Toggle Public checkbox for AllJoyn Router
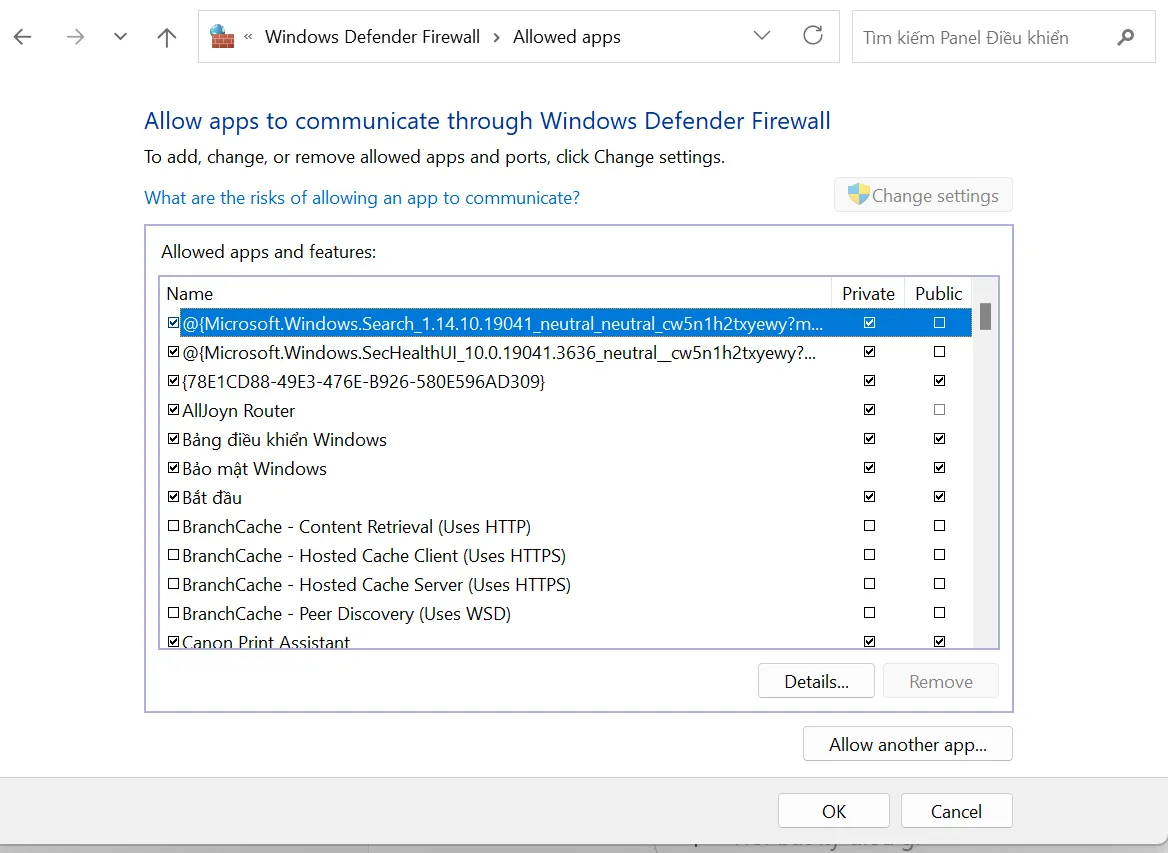This screenshot has width=1168, height=853. coord(939,410)
